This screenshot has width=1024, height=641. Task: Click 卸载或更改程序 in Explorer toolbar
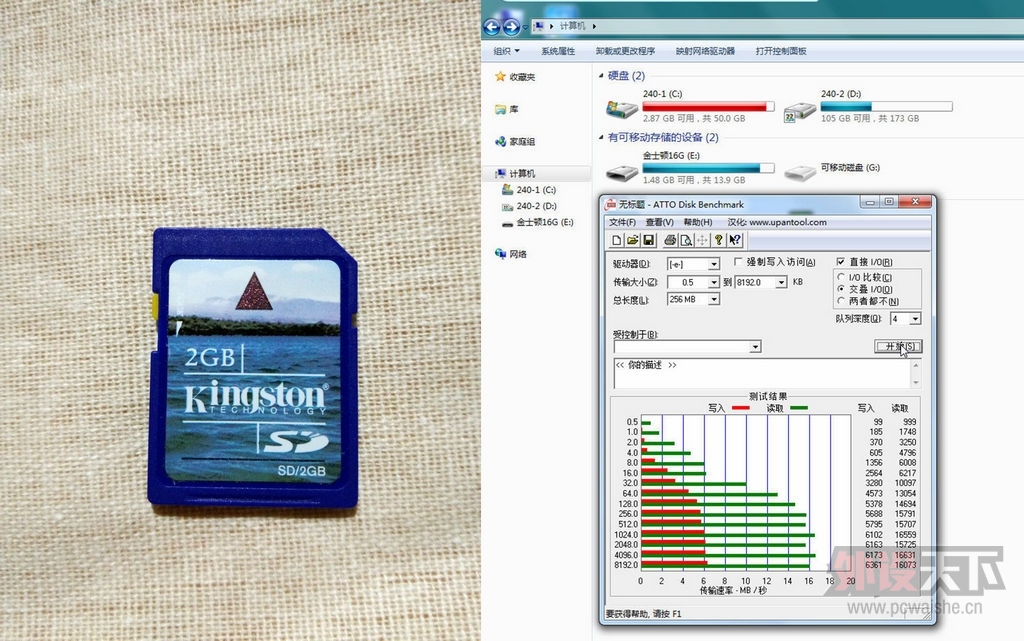point(625,51)
